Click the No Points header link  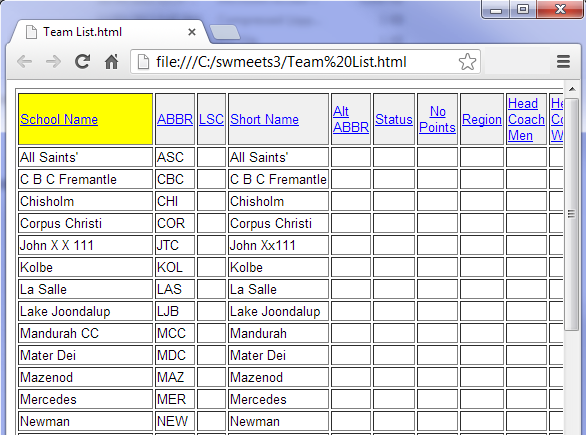click(437, 120)
